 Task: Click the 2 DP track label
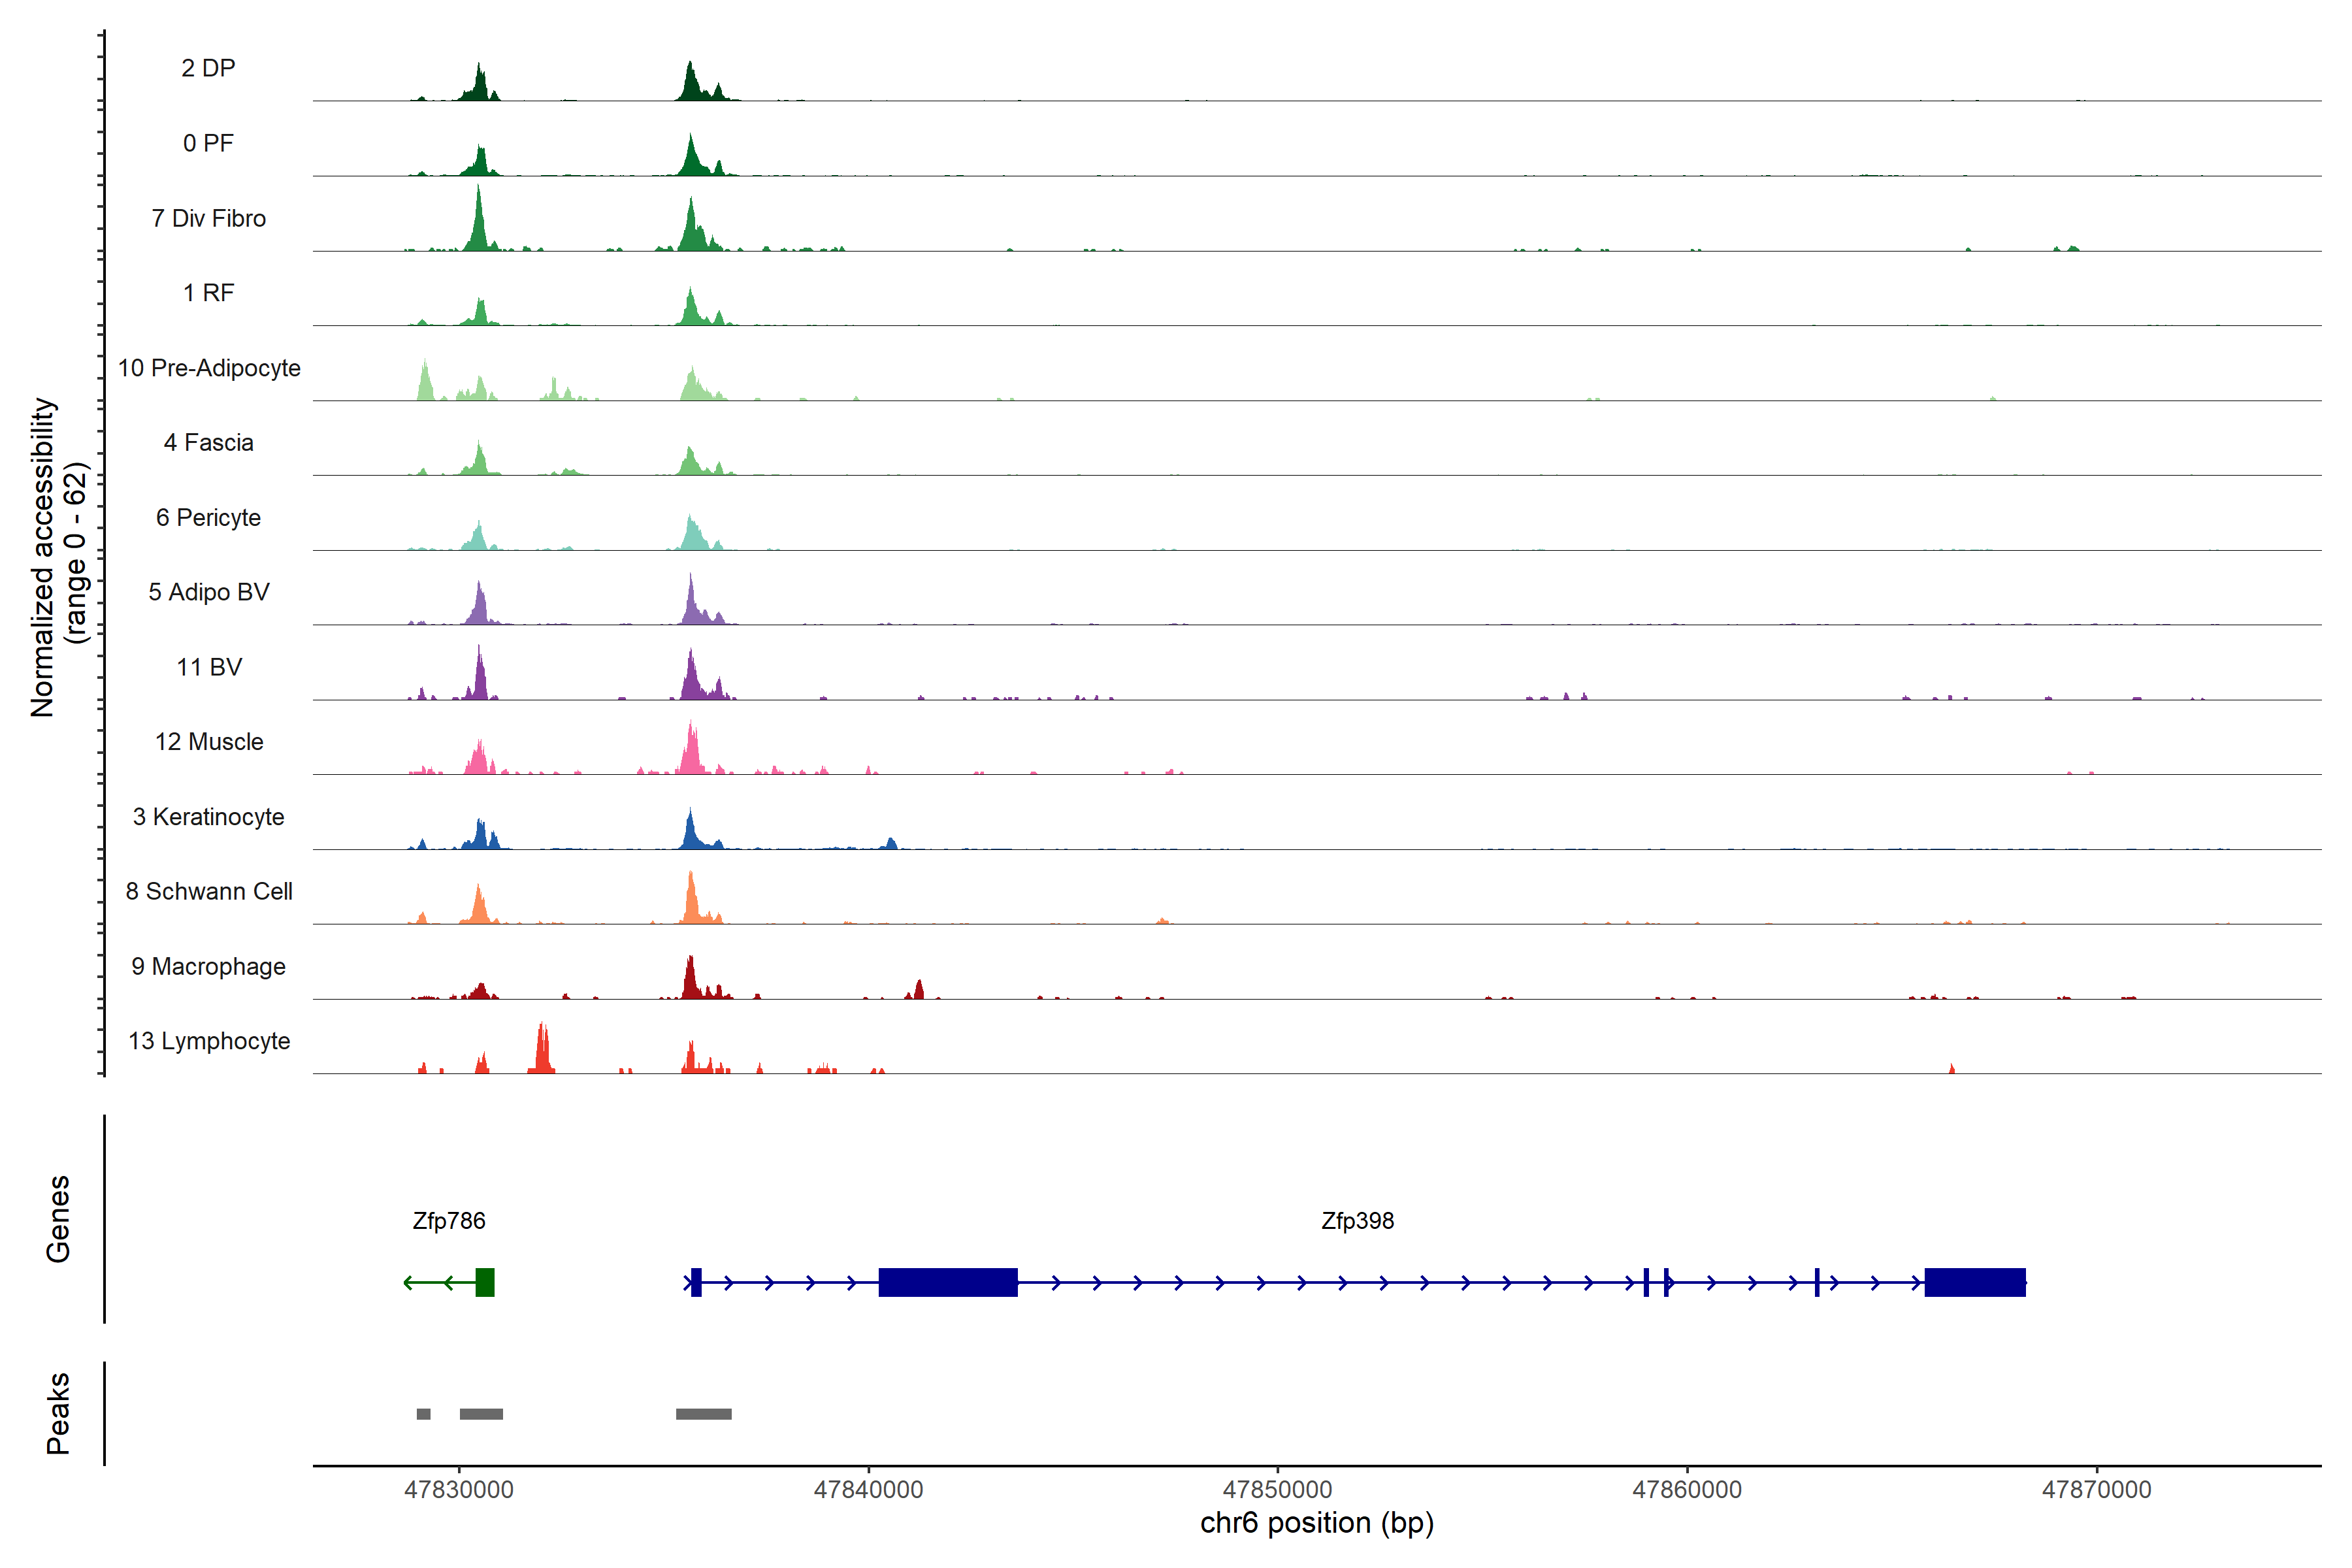pos(208,68)
